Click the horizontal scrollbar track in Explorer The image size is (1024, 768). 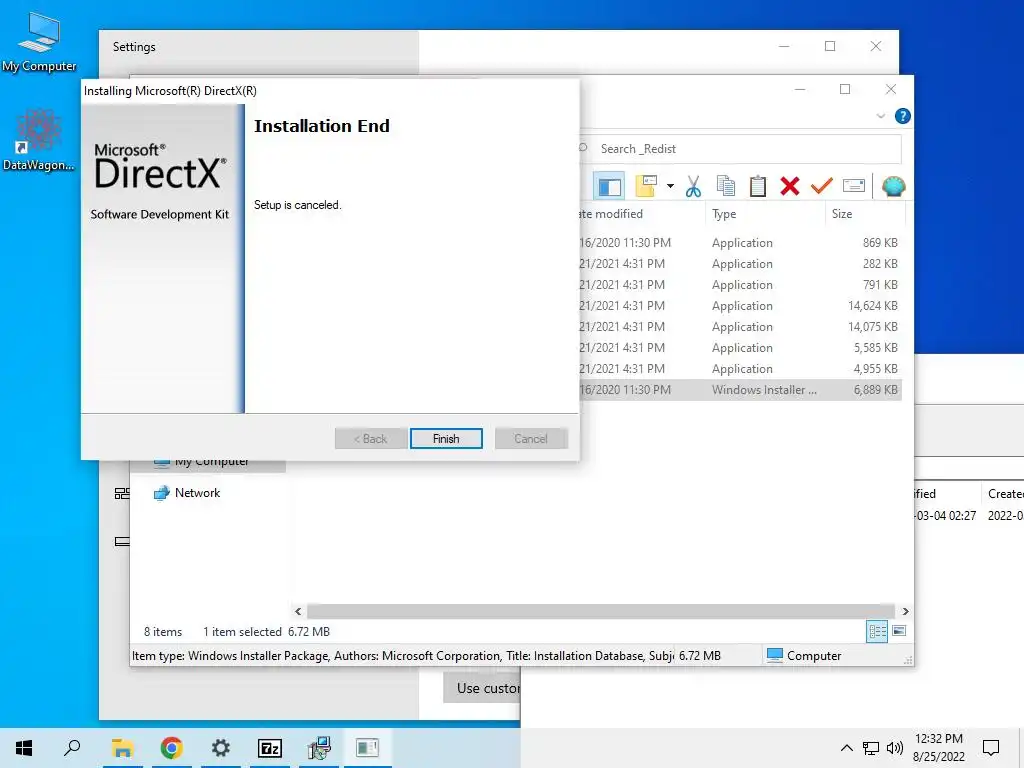(601, 611)
